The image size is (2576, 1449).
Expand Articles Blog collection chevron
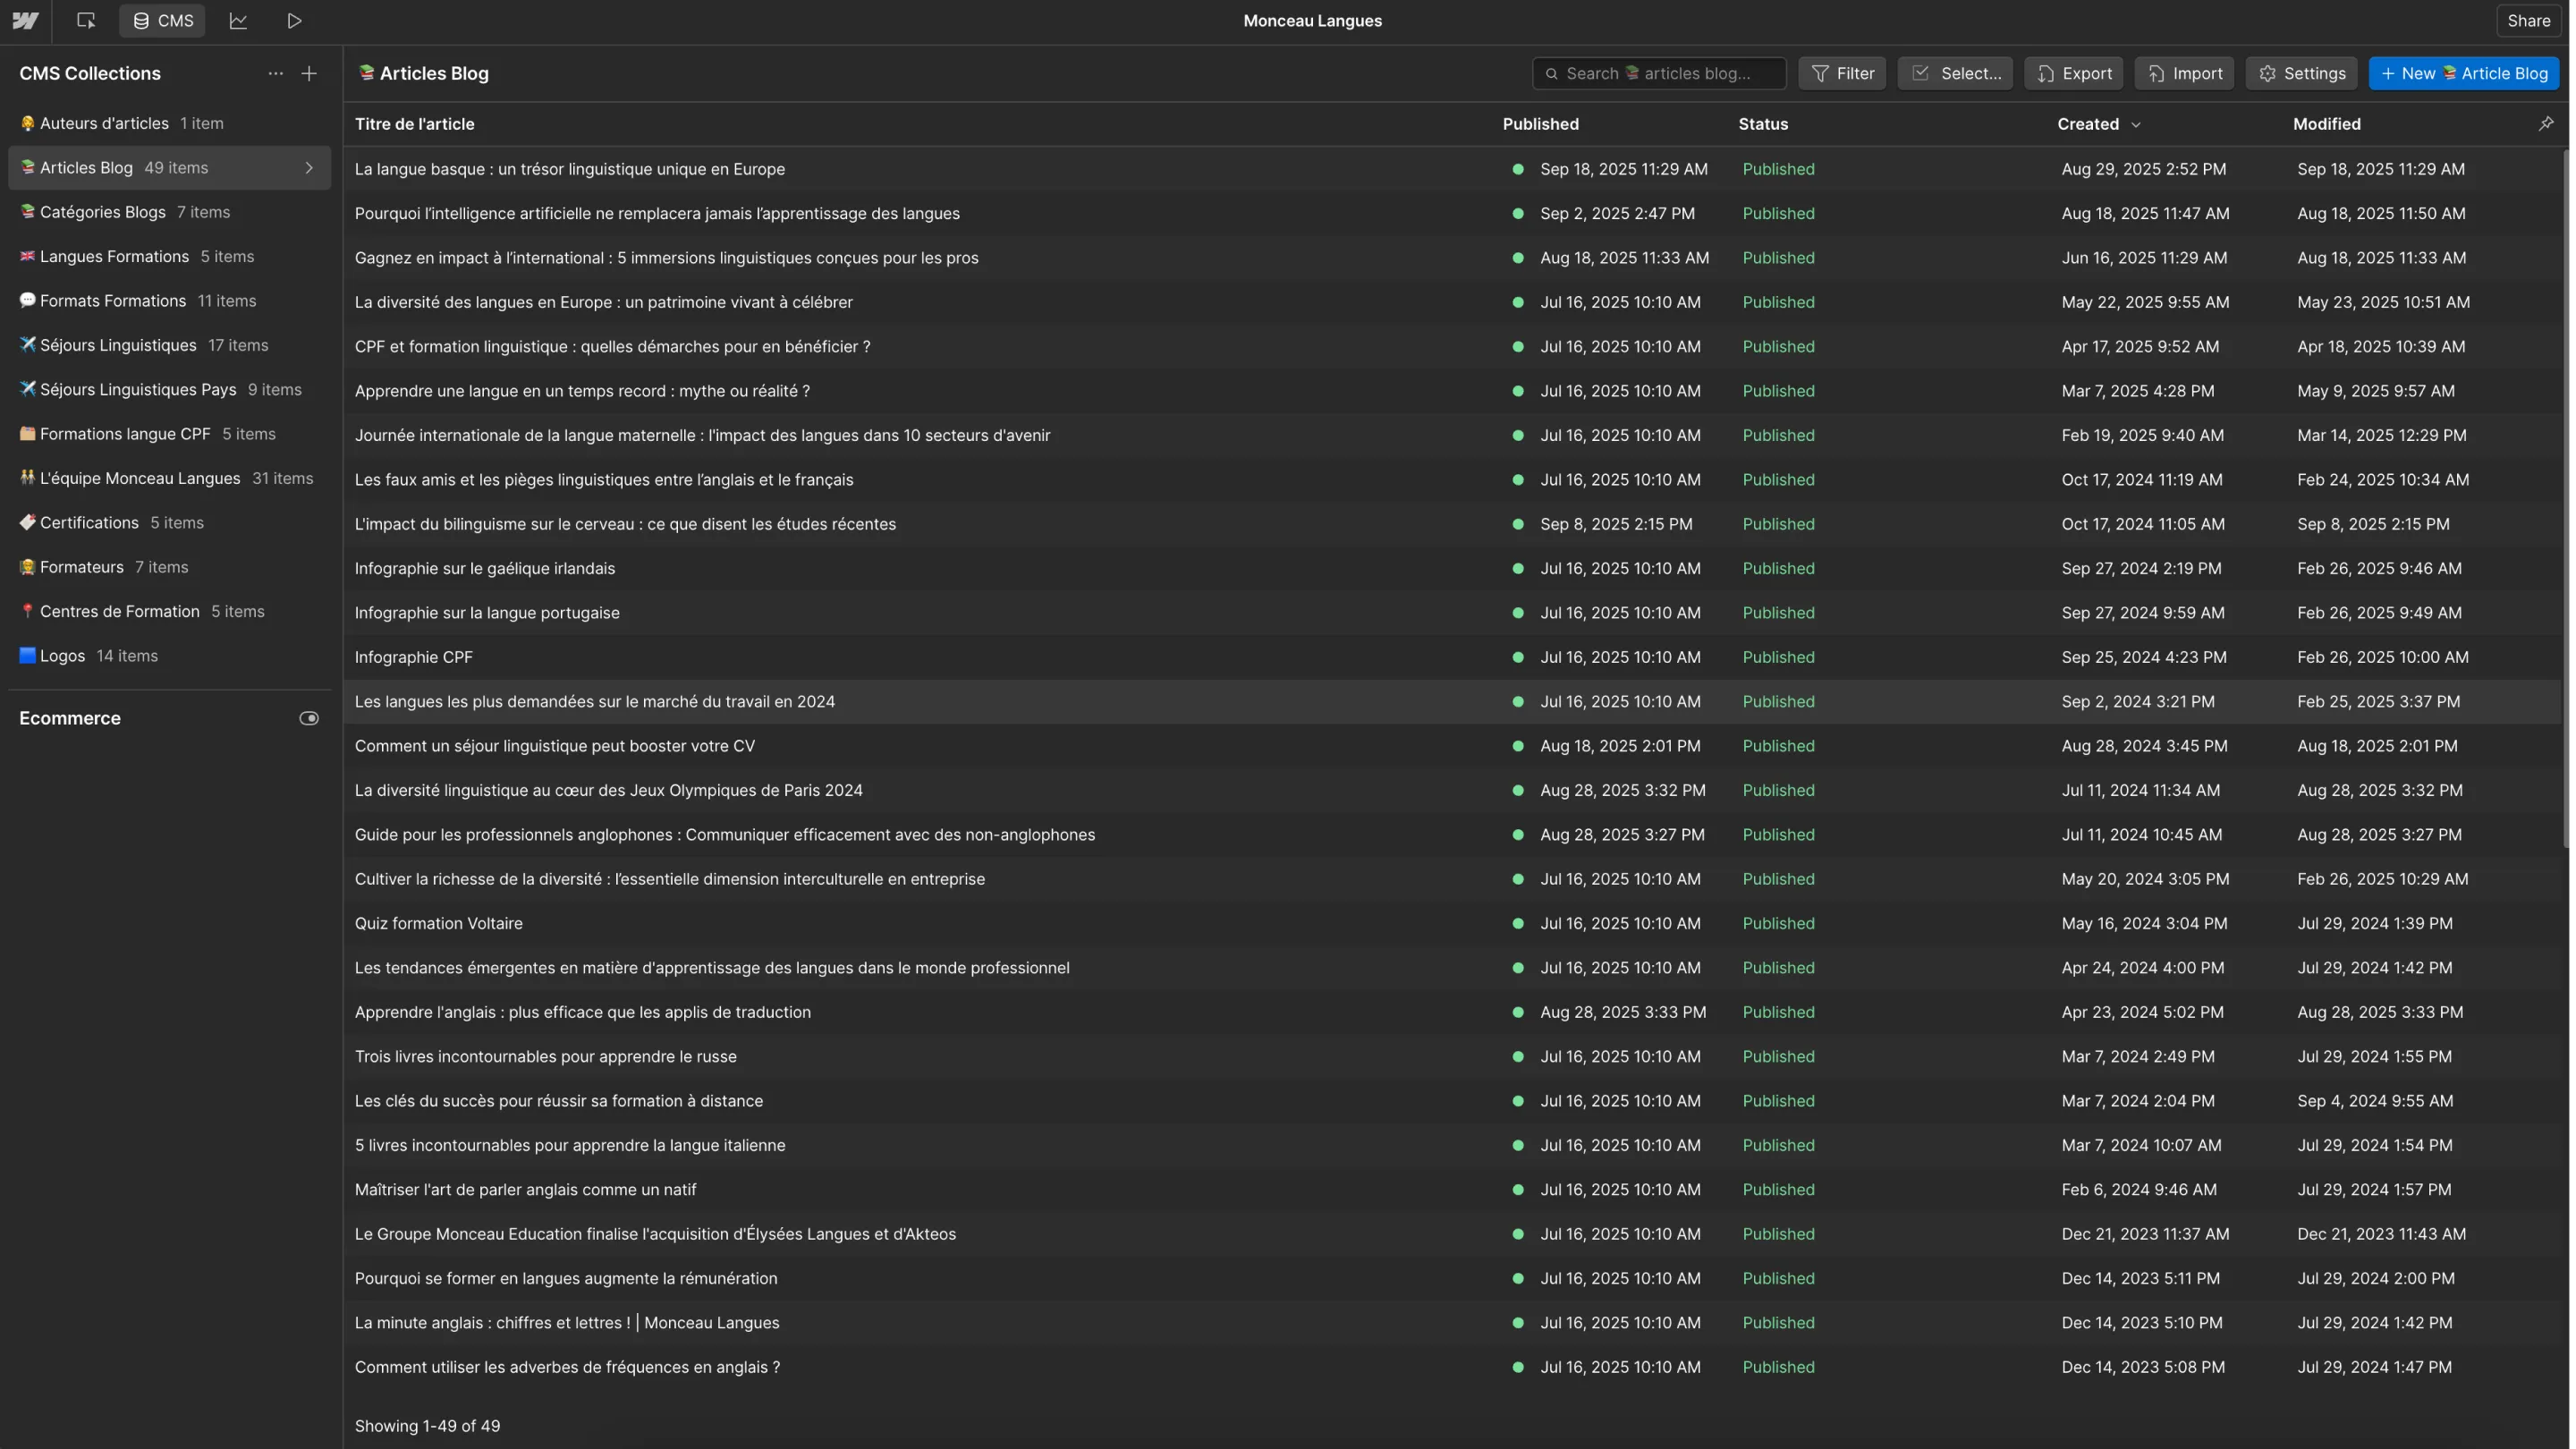point(309,168)
